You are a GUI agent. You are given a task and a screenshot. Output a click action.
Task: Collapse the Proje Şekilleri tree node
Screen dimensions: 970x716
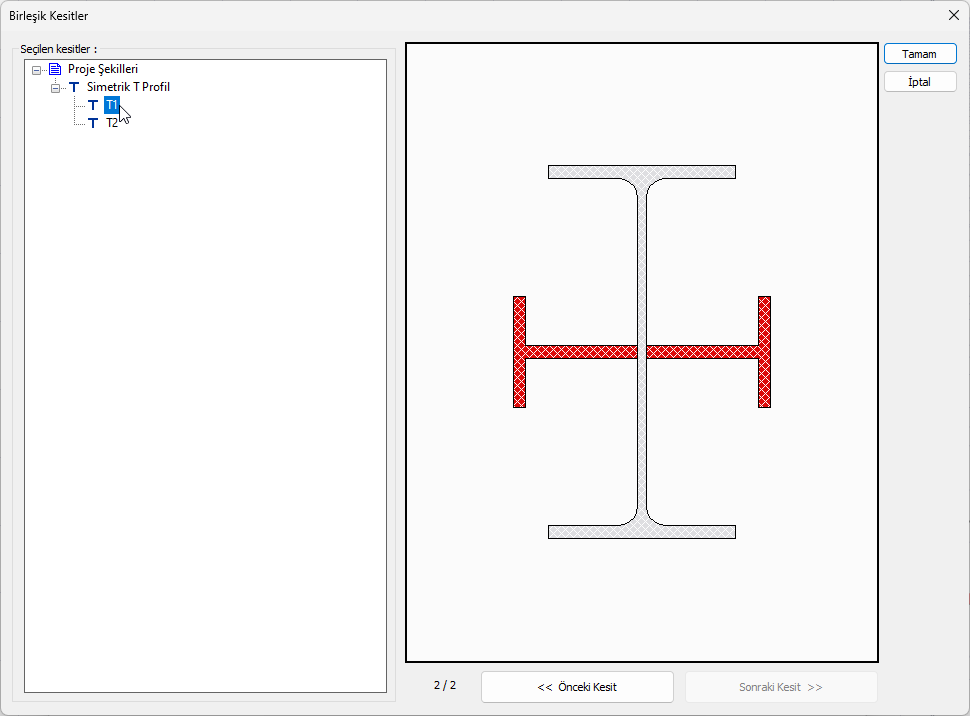(x=36, y=70)
